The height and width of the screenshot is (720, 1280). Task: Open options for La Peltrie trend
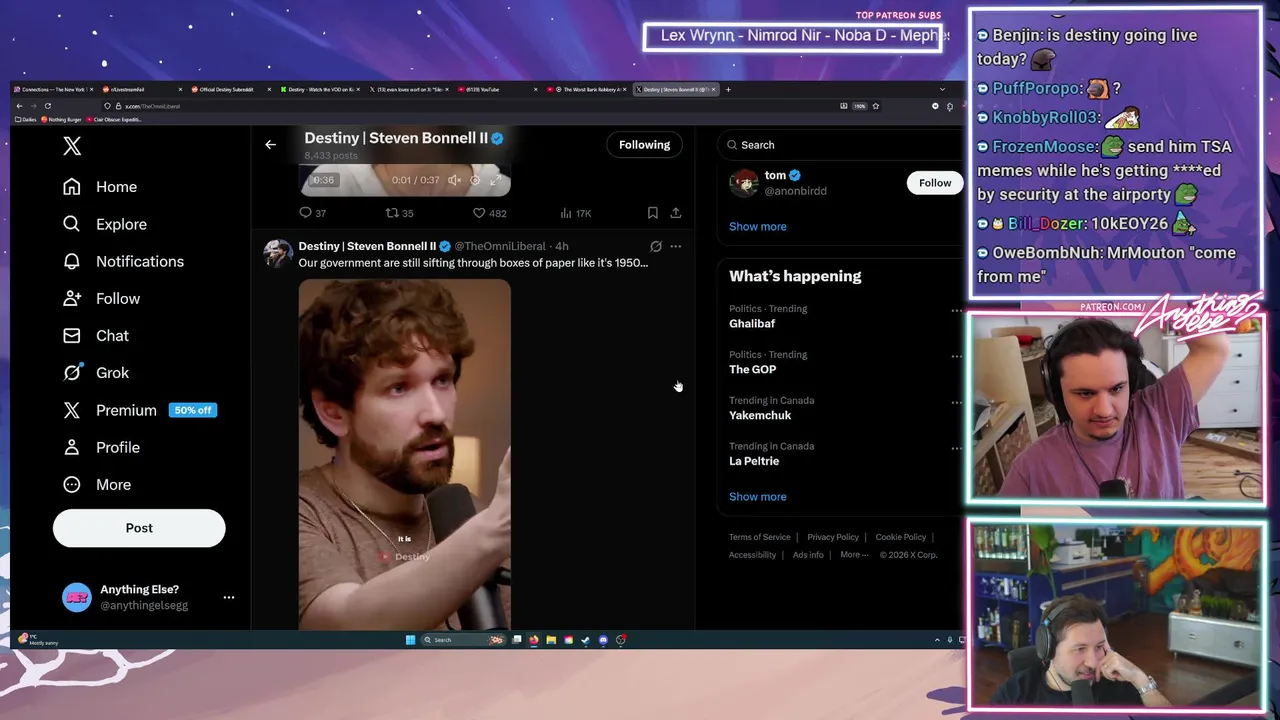(x=956, y=448)
